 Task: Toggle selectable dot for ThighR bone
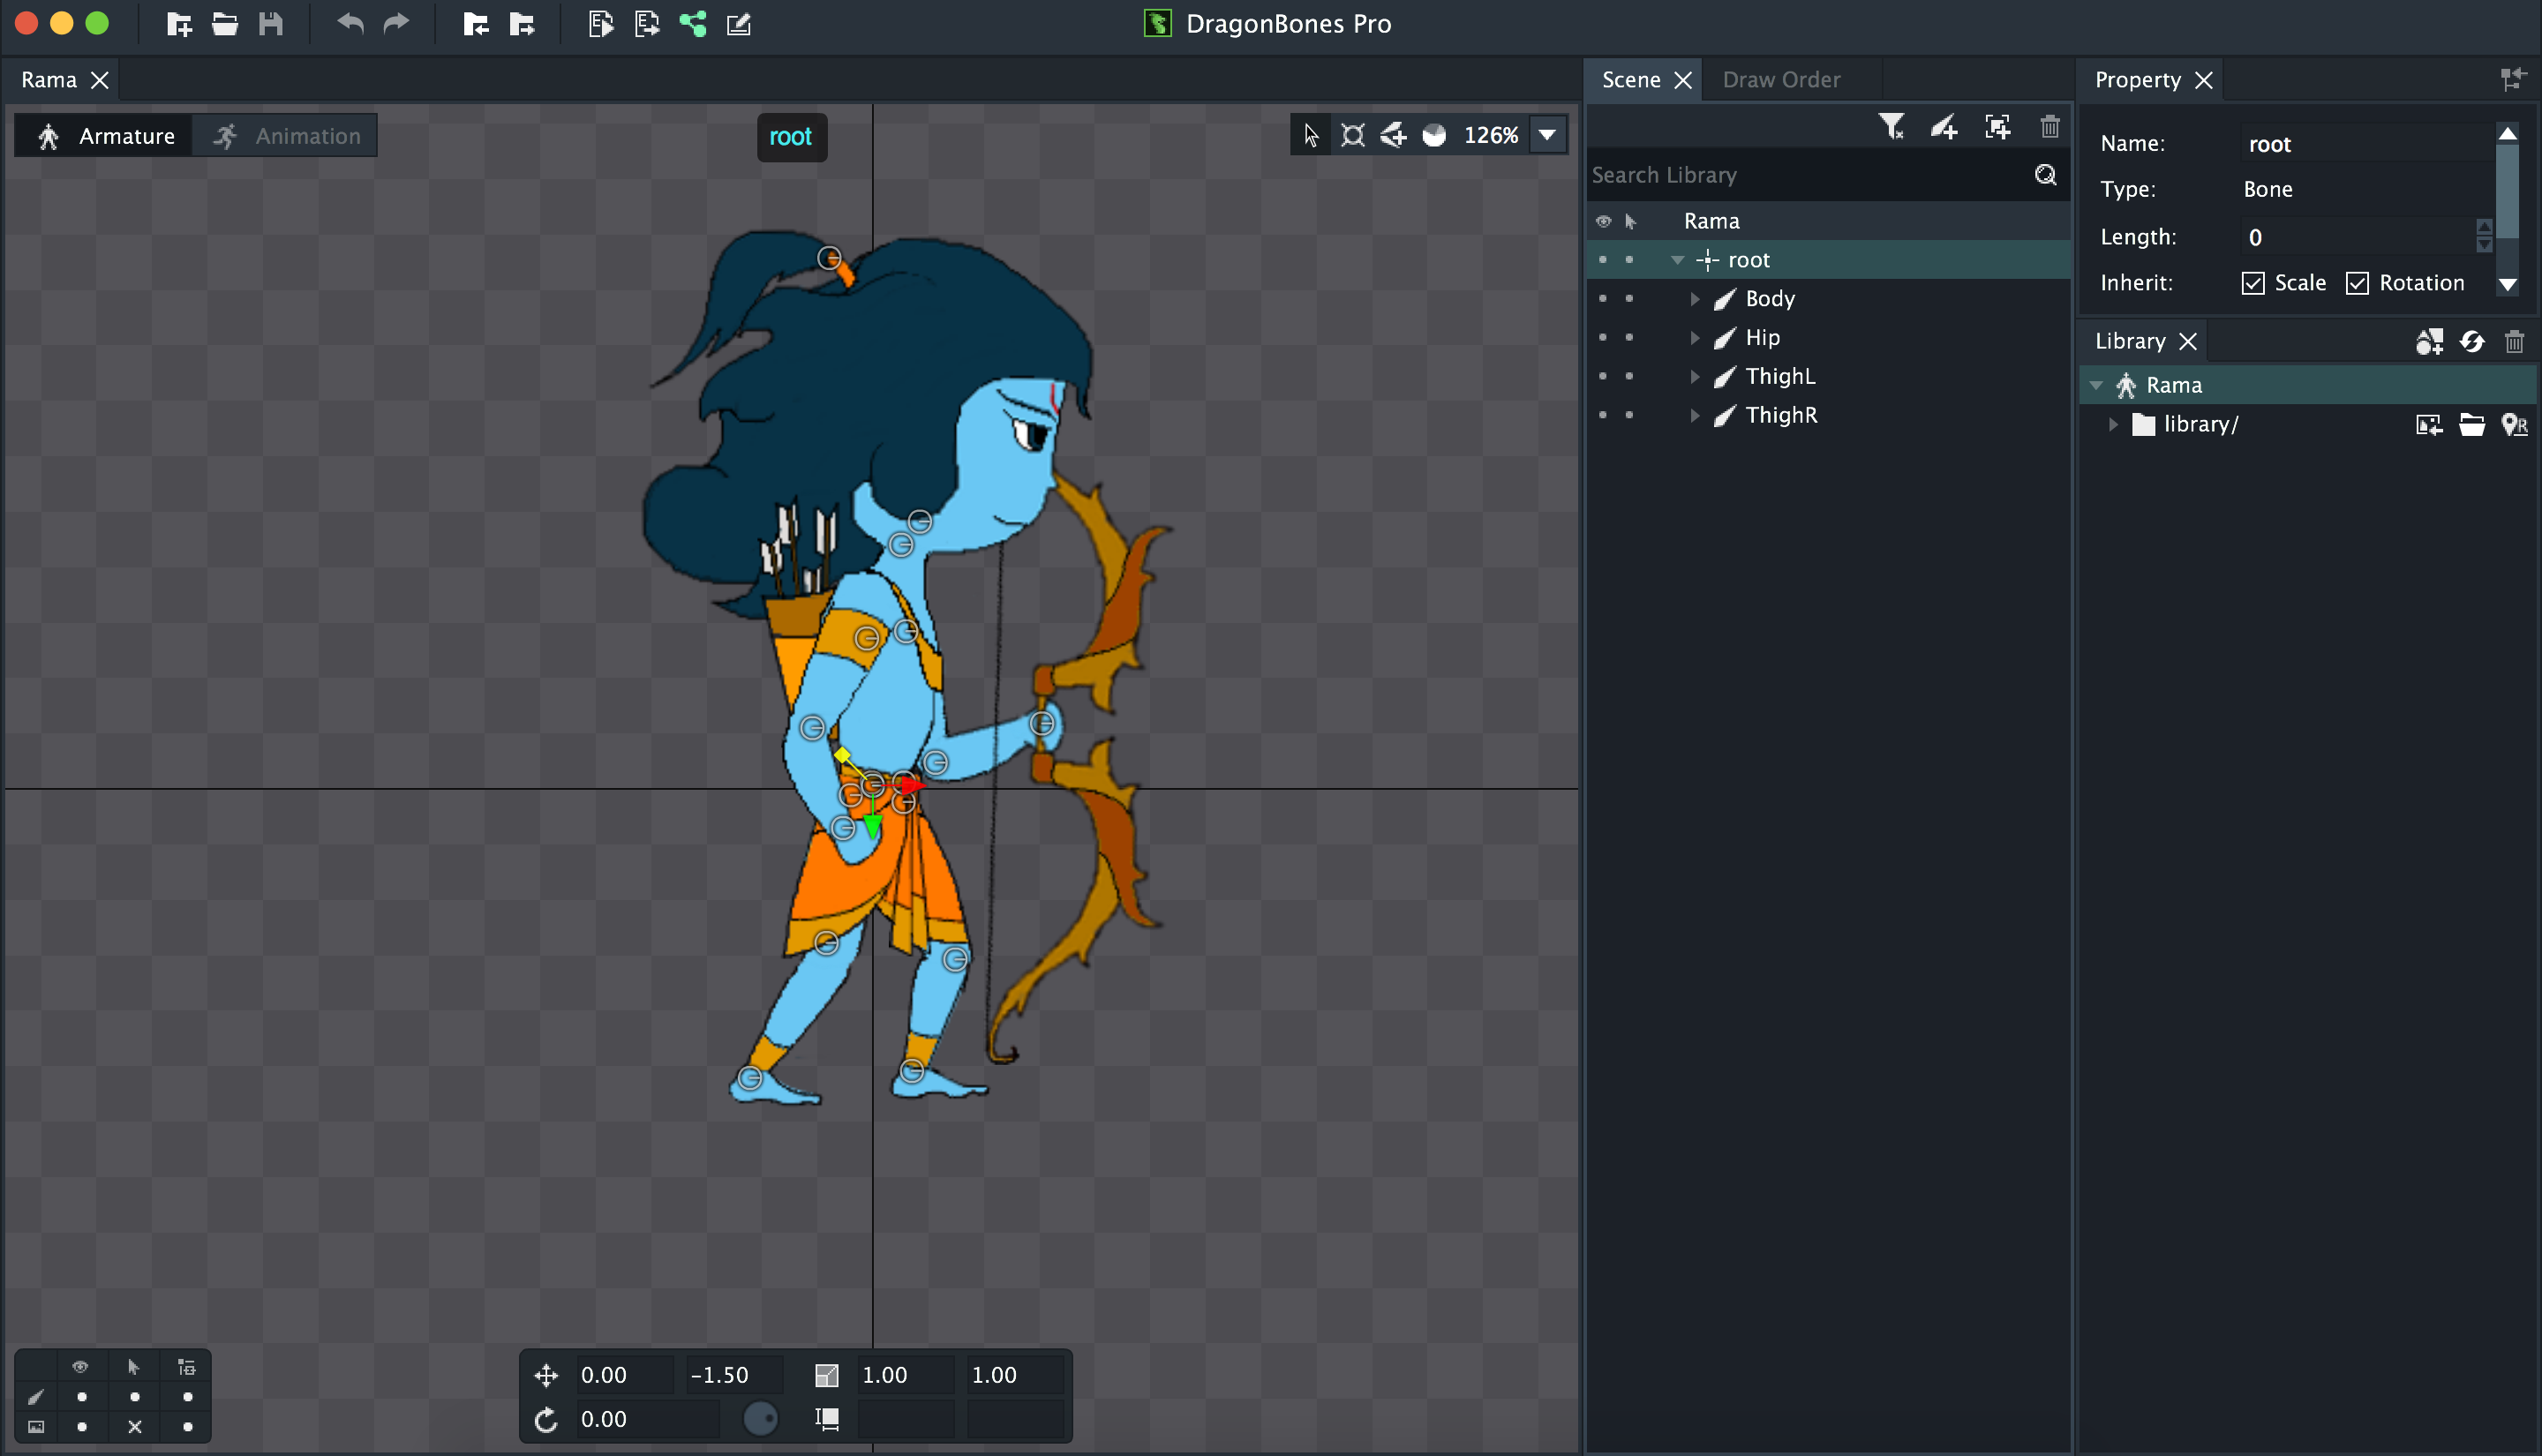click(1629, 415)
